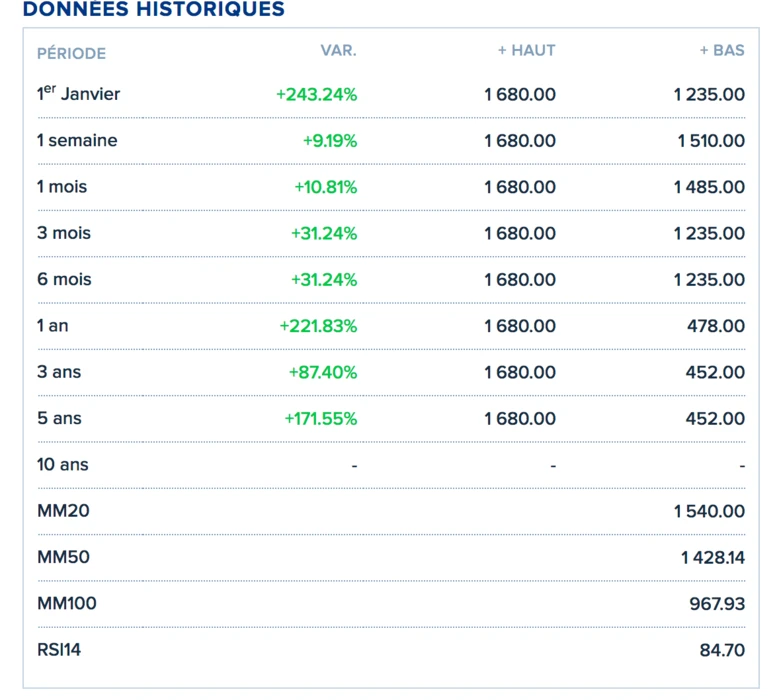Click the RSI14 value 84.70

pyautogui.click(x=722, y=650)
